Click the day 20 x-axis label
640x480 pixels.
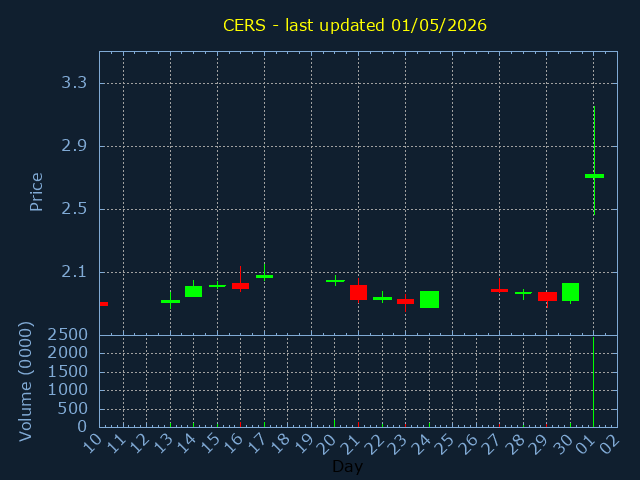328,444
